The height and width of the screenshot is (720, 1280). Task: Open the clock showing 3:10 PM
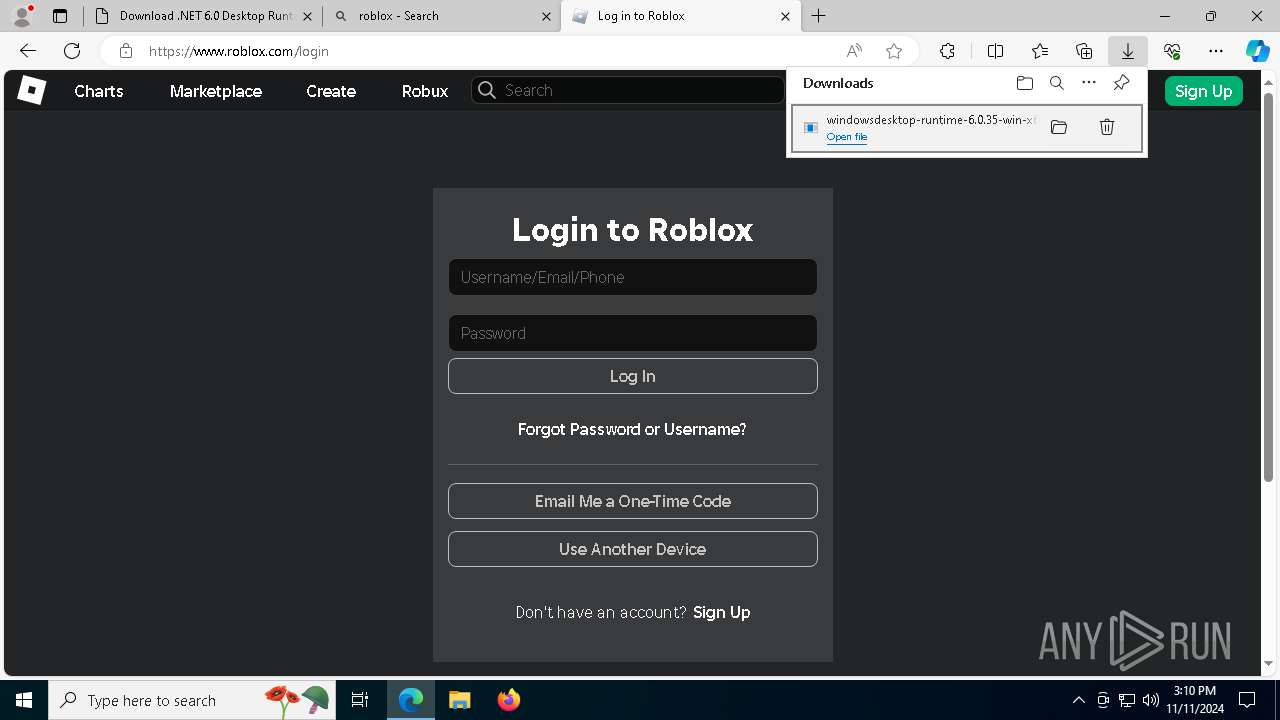click(1195, 700)
